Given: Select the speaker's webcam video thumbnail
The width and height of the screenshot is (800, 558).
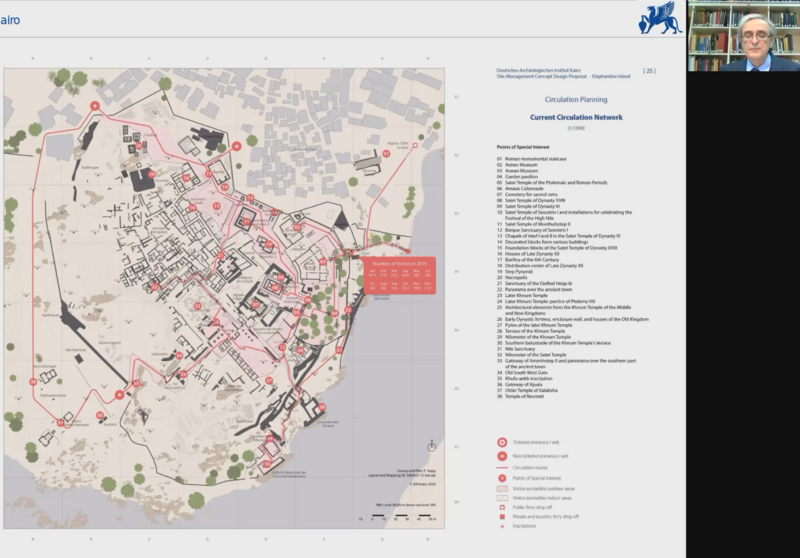Looking at the screenshot, I should coord(743,36).
